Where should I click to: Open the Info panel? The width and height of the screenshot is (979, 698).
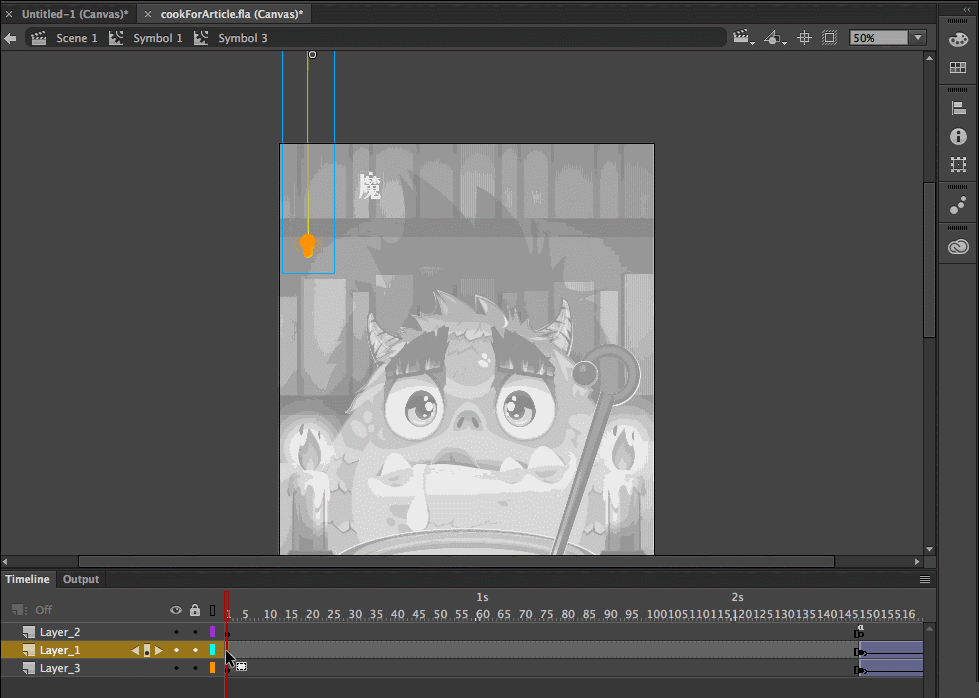(x=958, y=136)
